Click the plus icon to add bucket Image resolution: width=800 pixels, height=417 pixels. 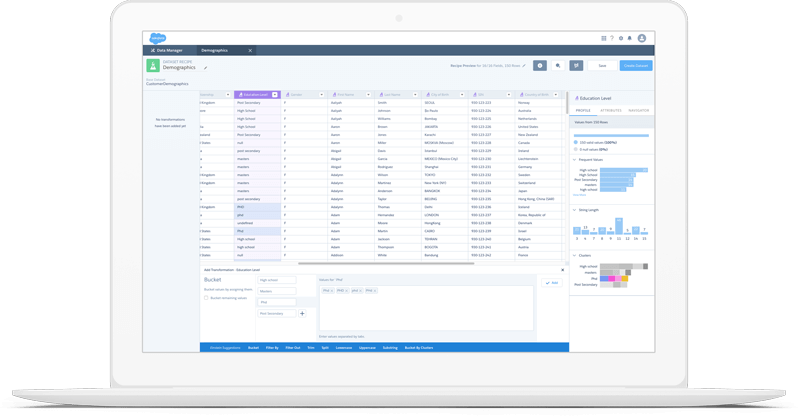(302, 313)
